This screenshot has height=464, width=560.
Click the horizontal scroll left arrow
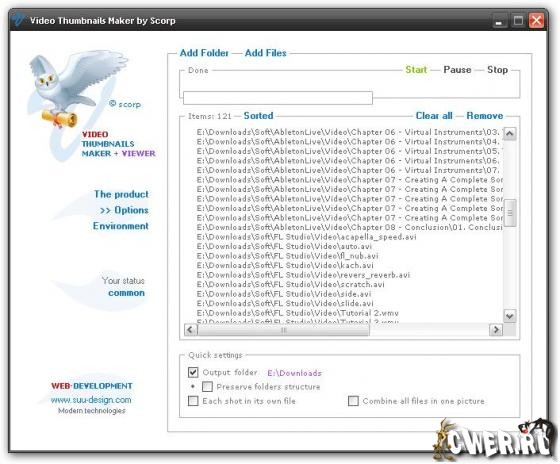click(x=190, y=329)
